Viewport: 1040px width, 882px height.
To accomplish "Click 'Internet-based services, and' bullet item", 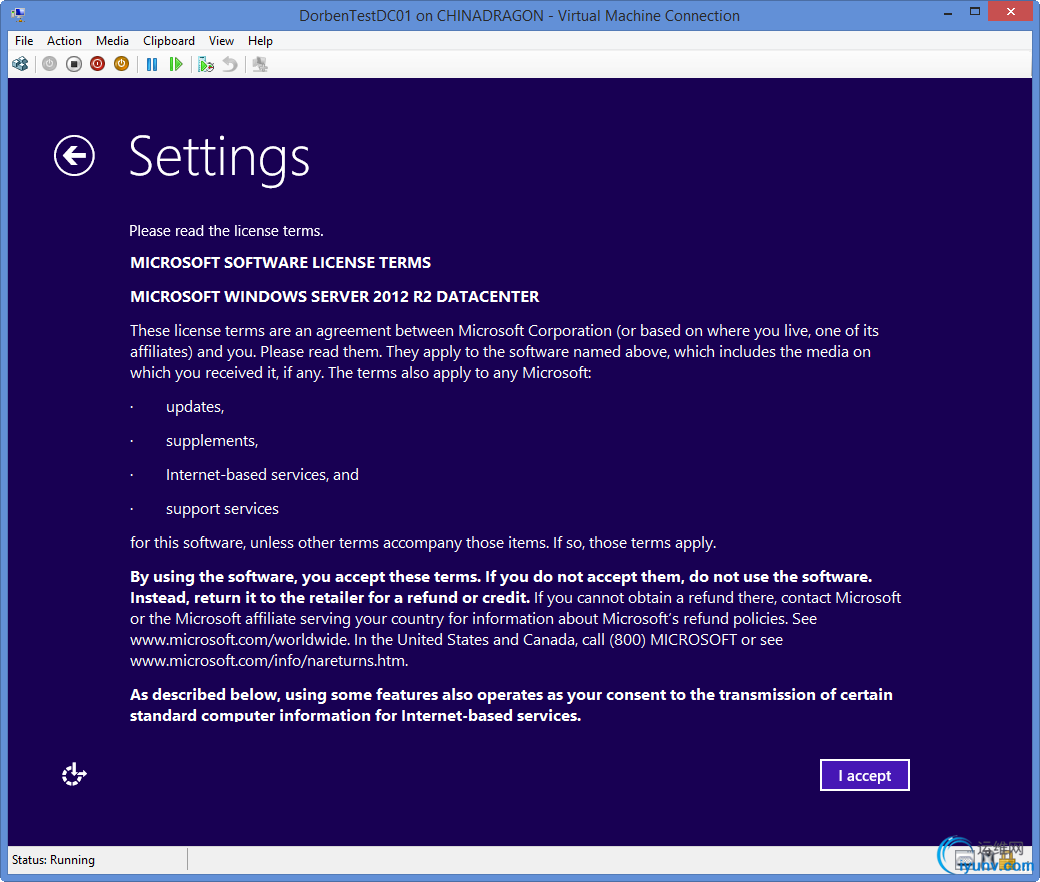I will (262, 475).
